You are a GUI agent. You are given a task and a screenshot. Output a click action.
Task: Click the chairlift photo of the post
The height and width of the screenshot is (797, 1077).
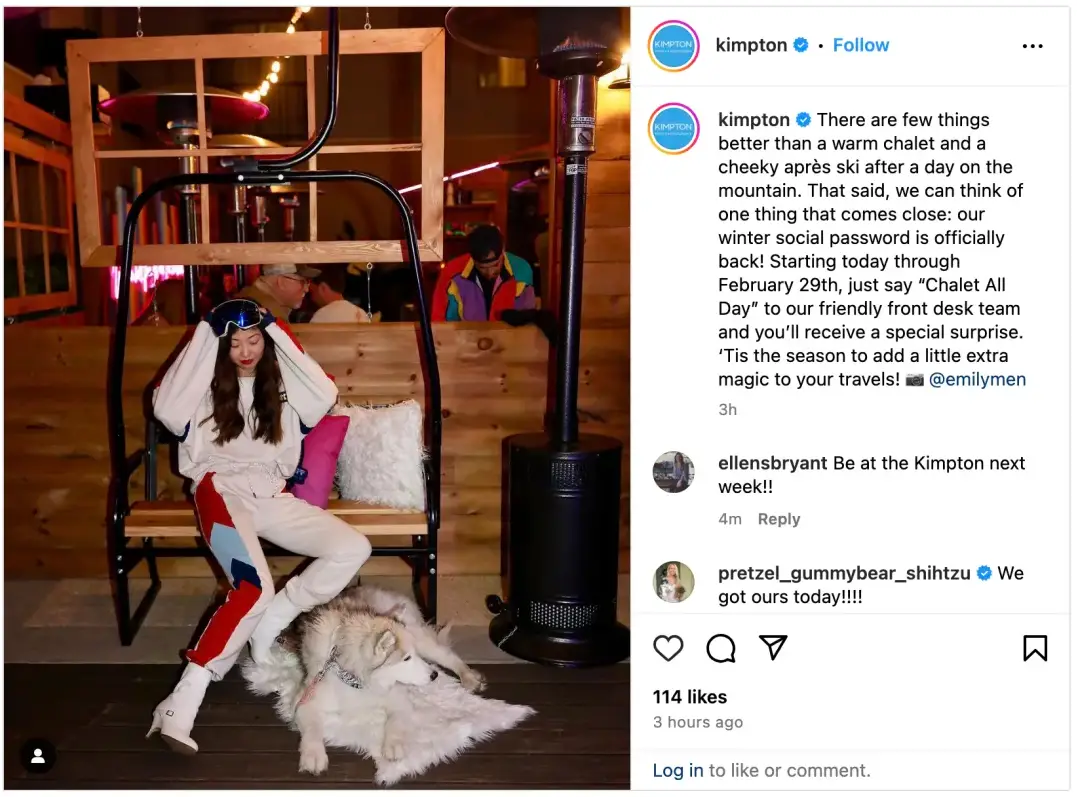(x=317, y=398)
